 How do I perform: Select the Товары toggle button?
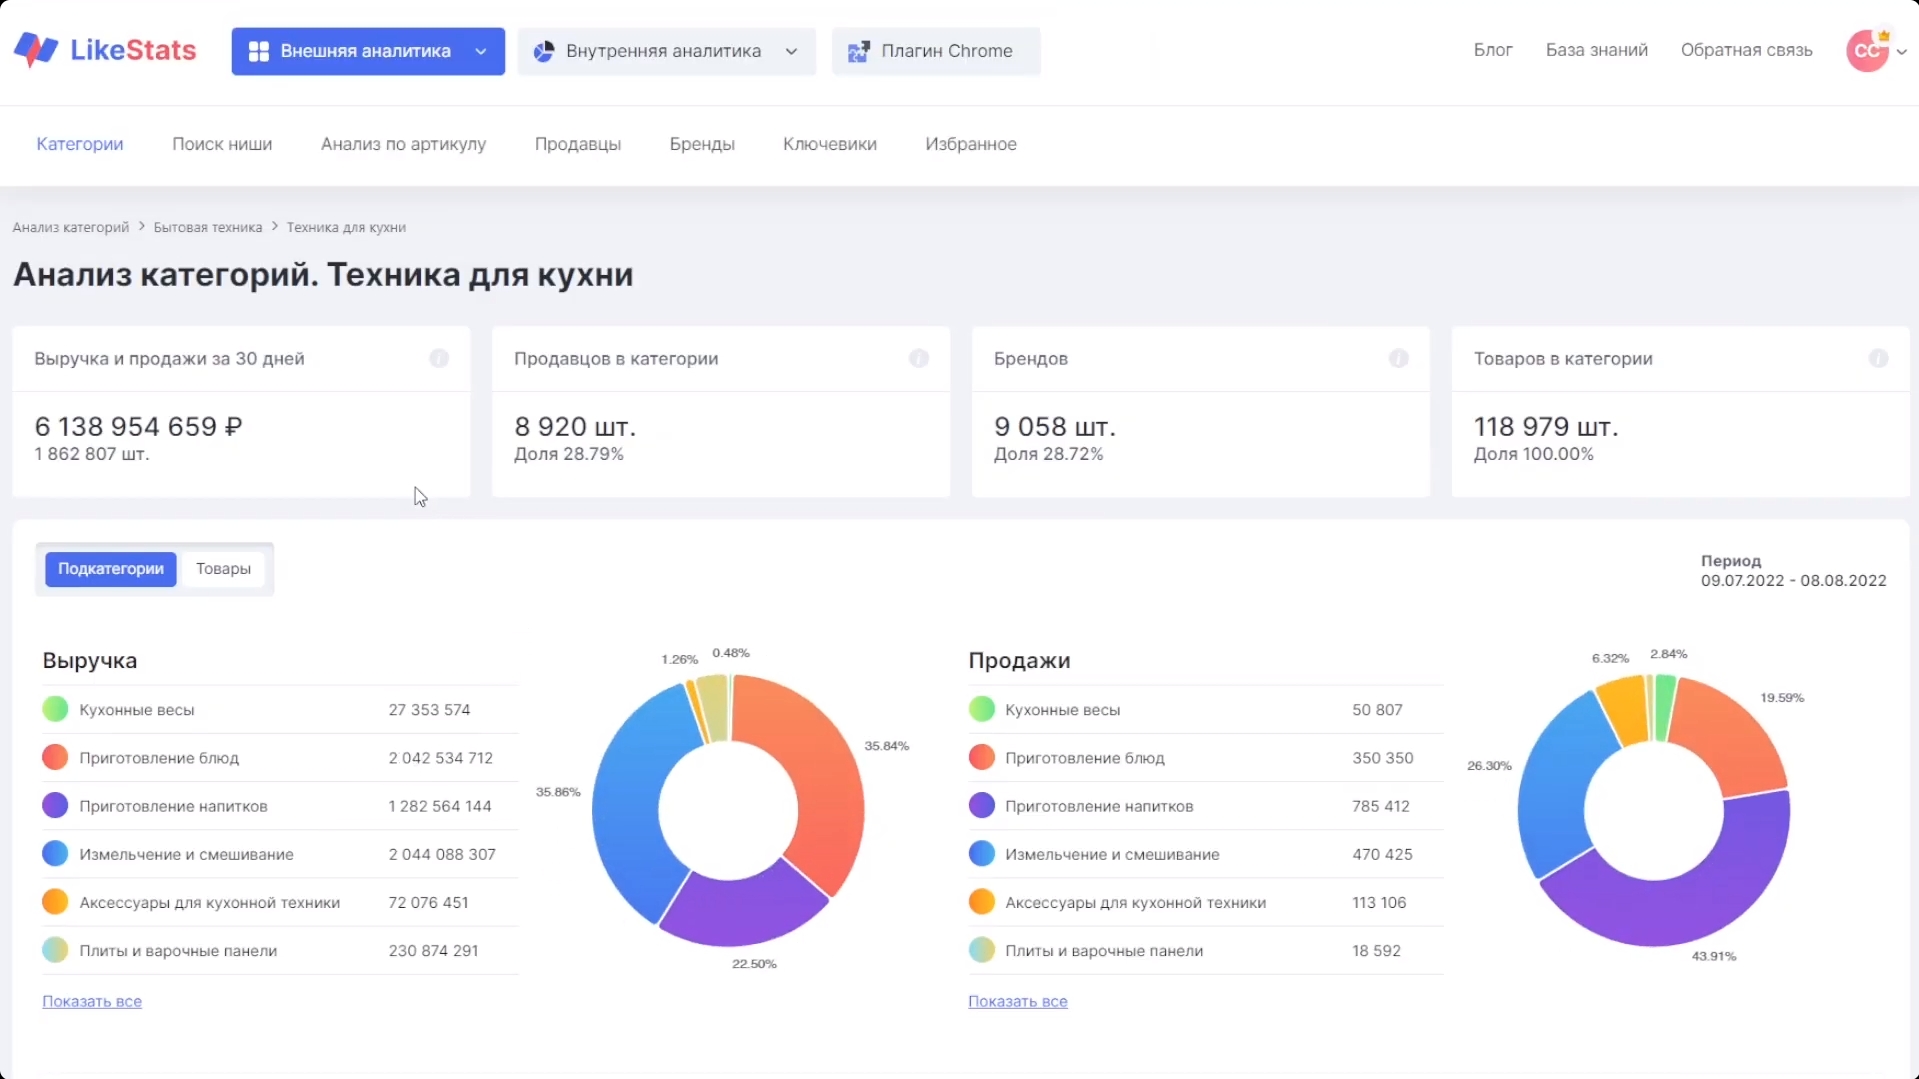223,569
